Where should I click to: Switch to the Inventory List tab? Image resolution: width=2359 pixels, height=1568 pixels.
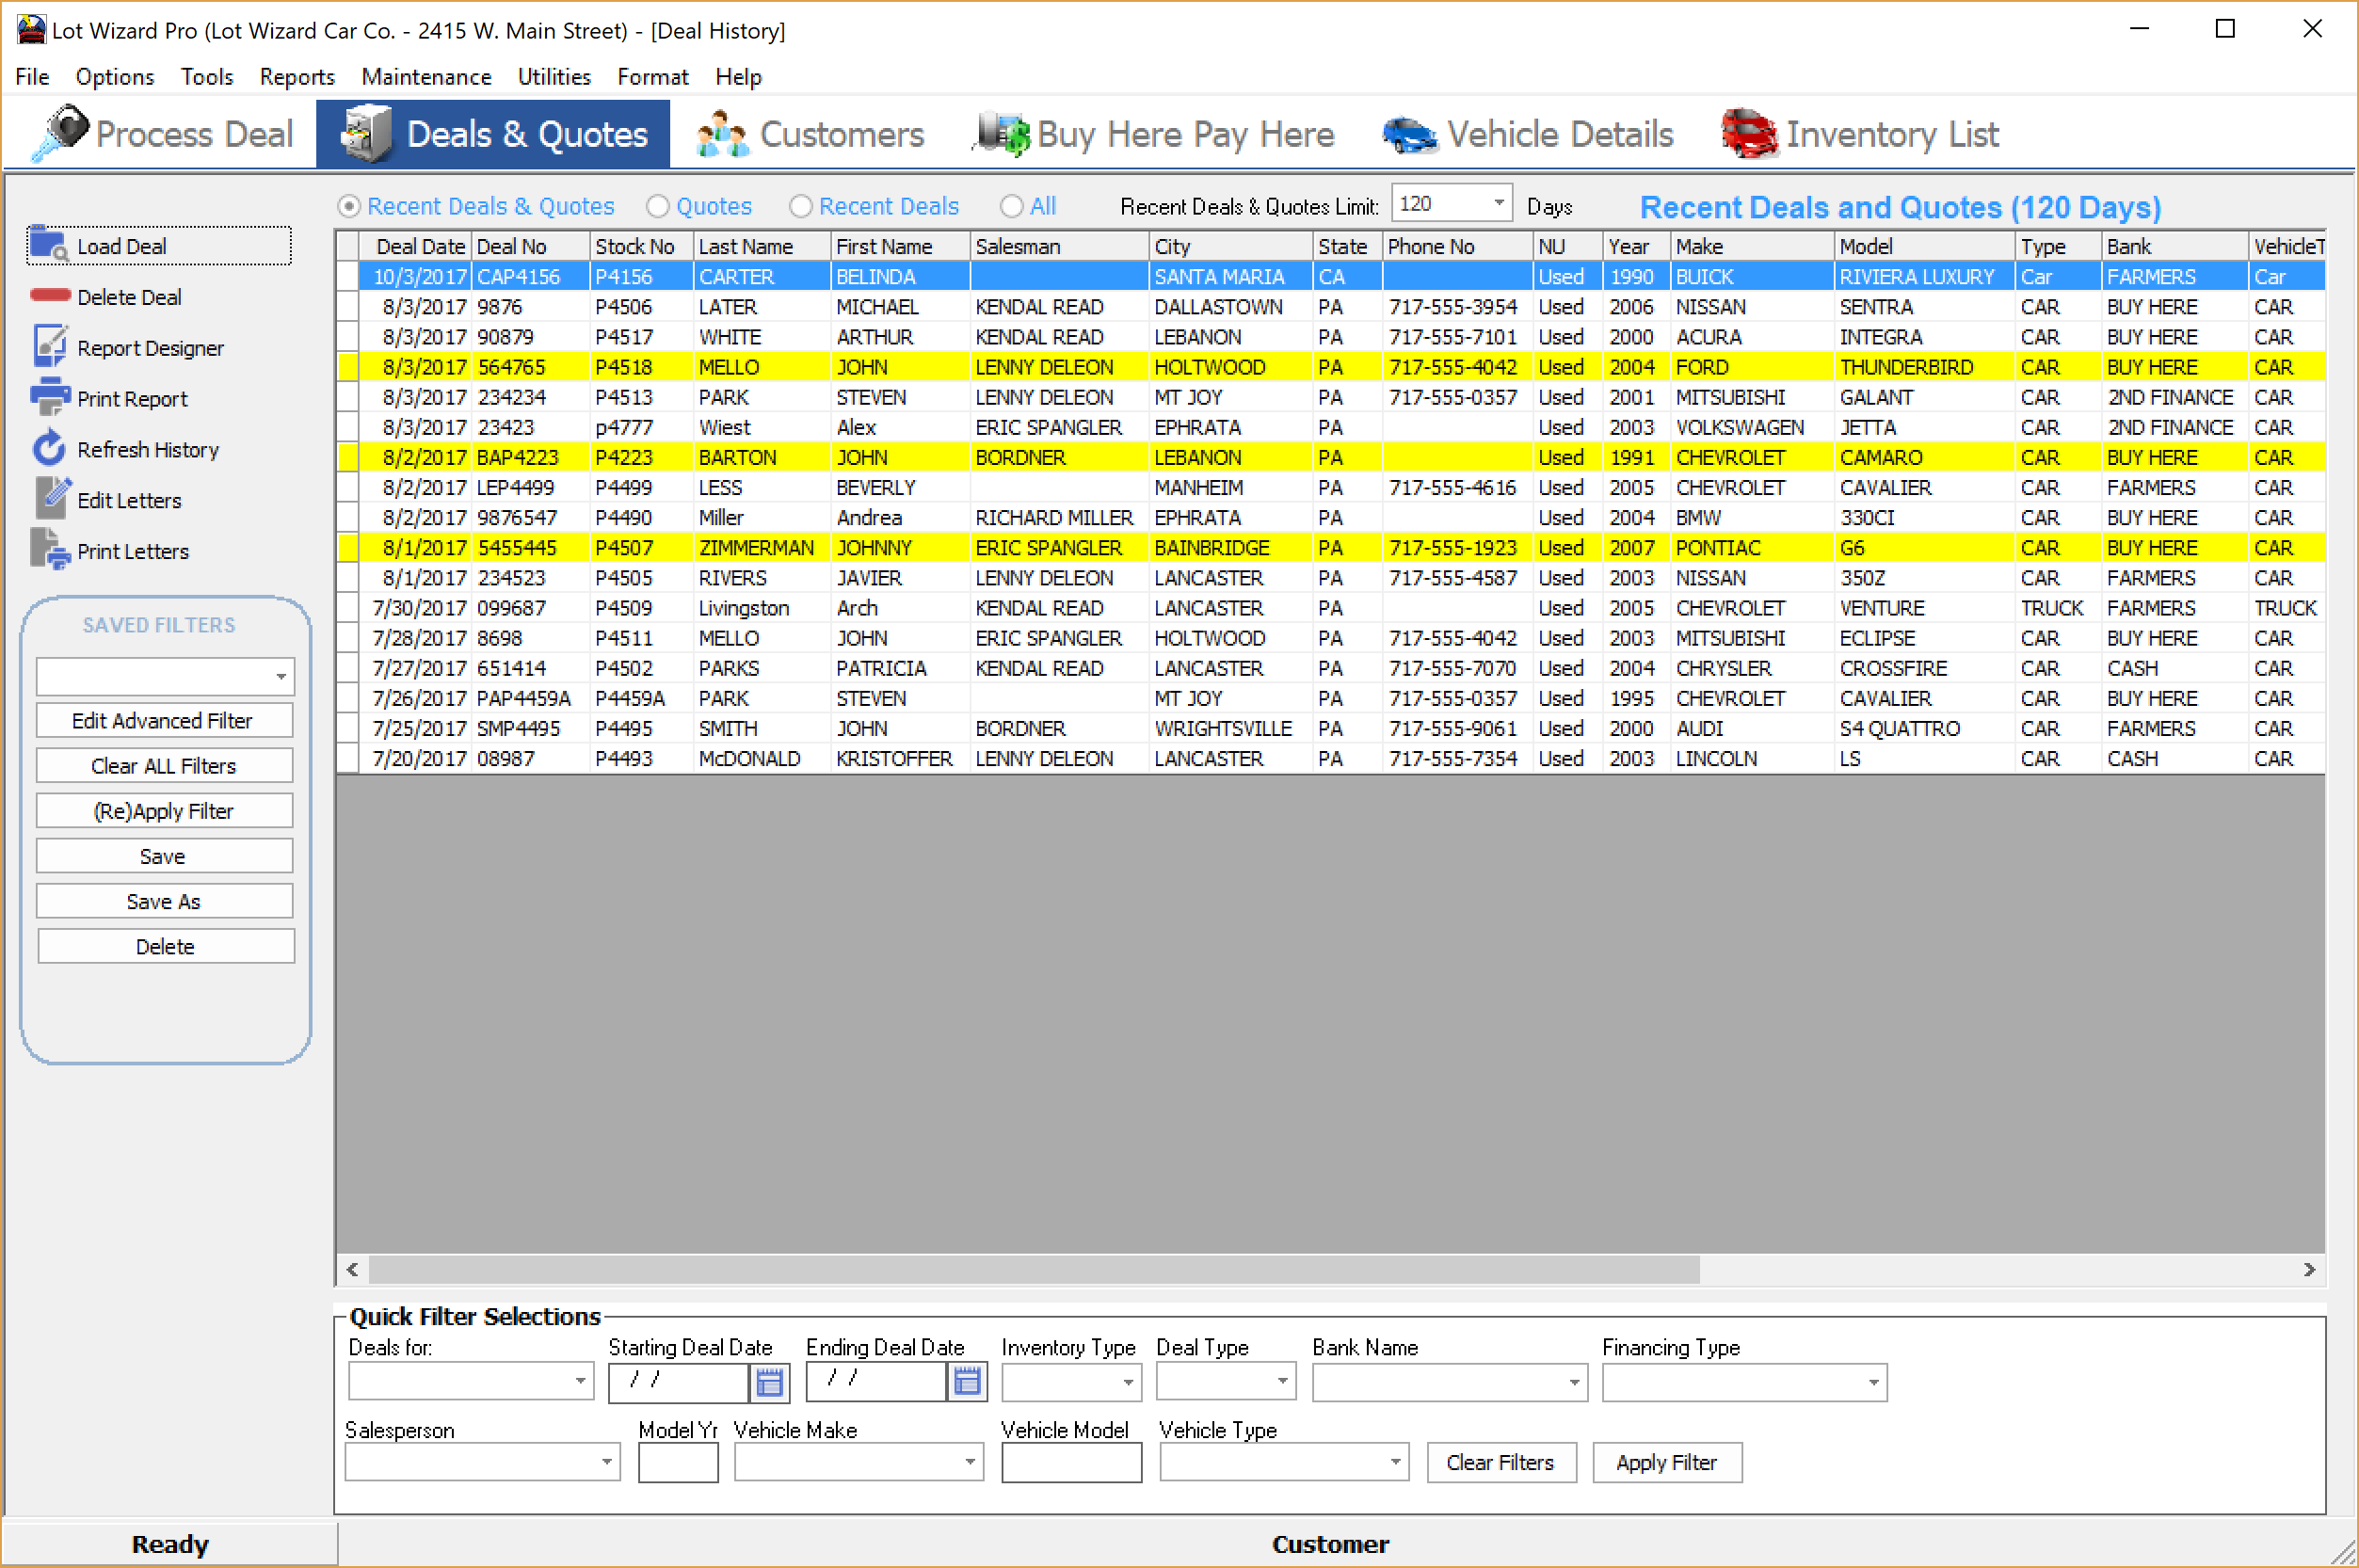1859,134
